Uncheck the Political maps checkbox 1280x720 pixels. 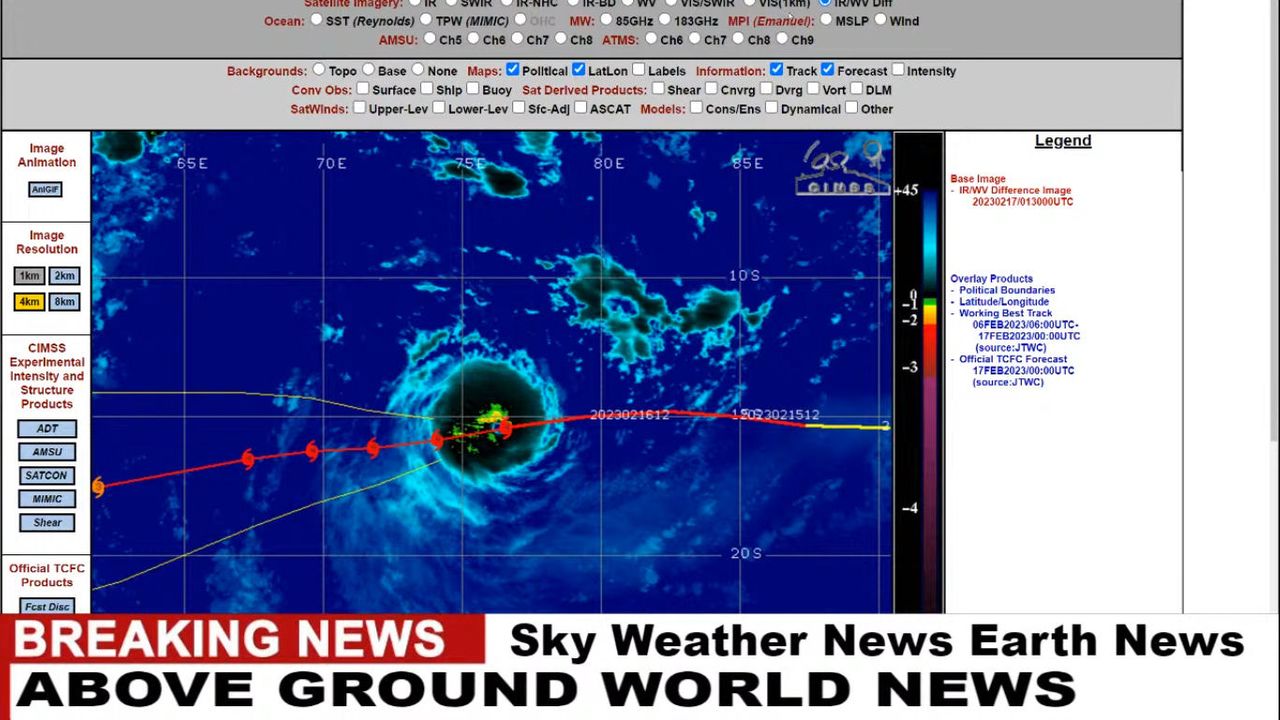point(513,70)
